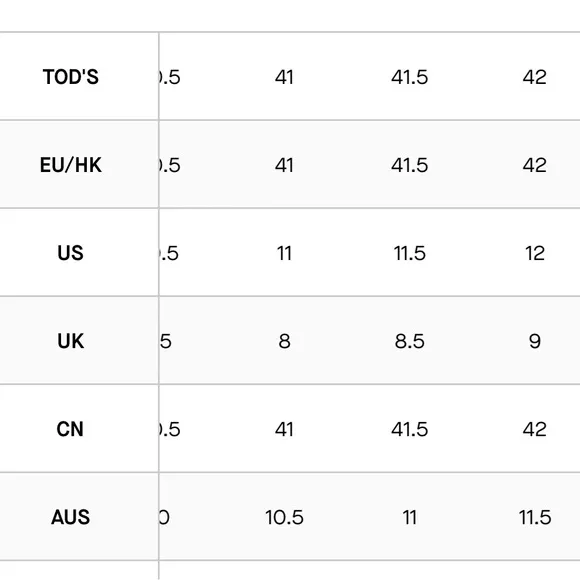The height and width of the screenshot is (580, 580).
Task: Pick US size 12 cell
Action: pyautogui.click(x=535, y=253)
